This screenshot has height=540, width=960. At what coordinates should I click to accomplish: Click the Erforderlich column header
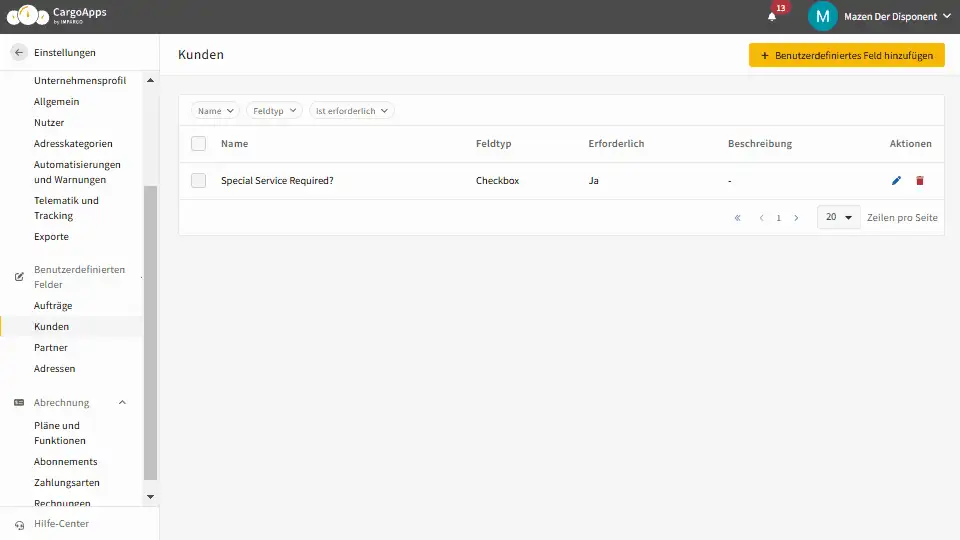pyautogui.click(x=616, y=144)
